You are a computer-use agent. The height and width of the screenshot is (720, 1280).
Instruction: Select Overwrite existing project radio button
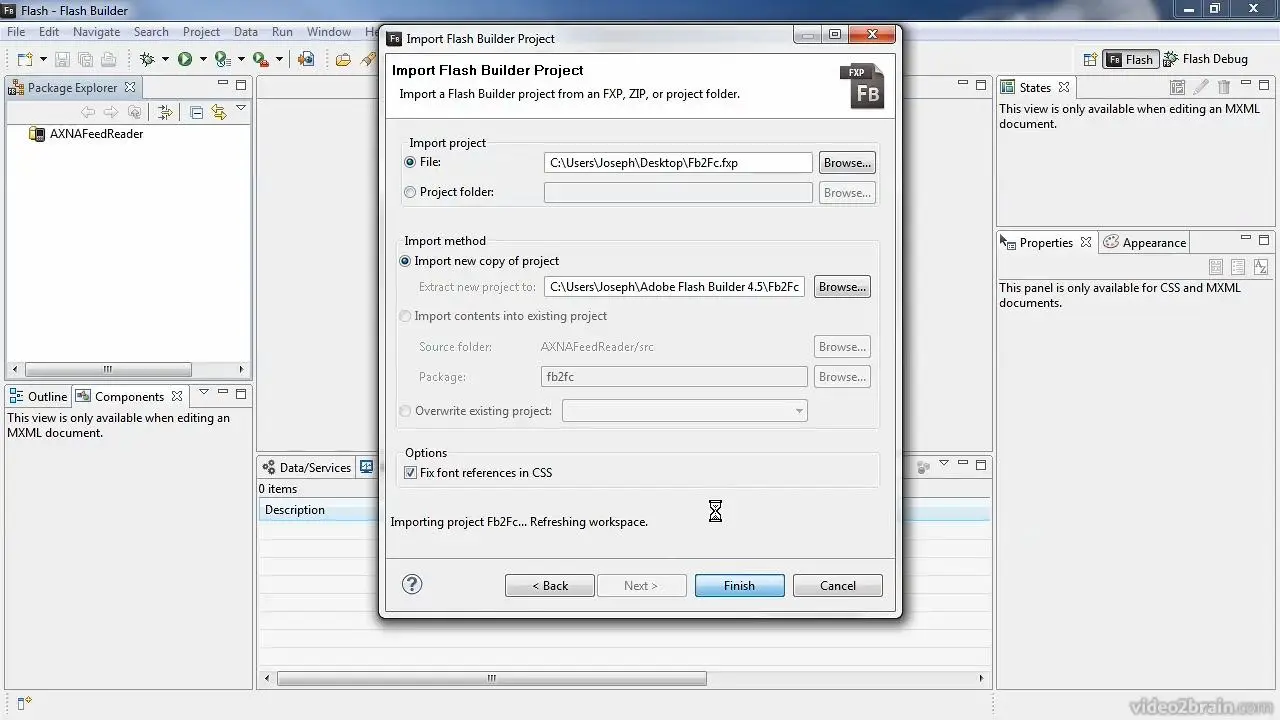pyautogui.click(x=405, y=411)
